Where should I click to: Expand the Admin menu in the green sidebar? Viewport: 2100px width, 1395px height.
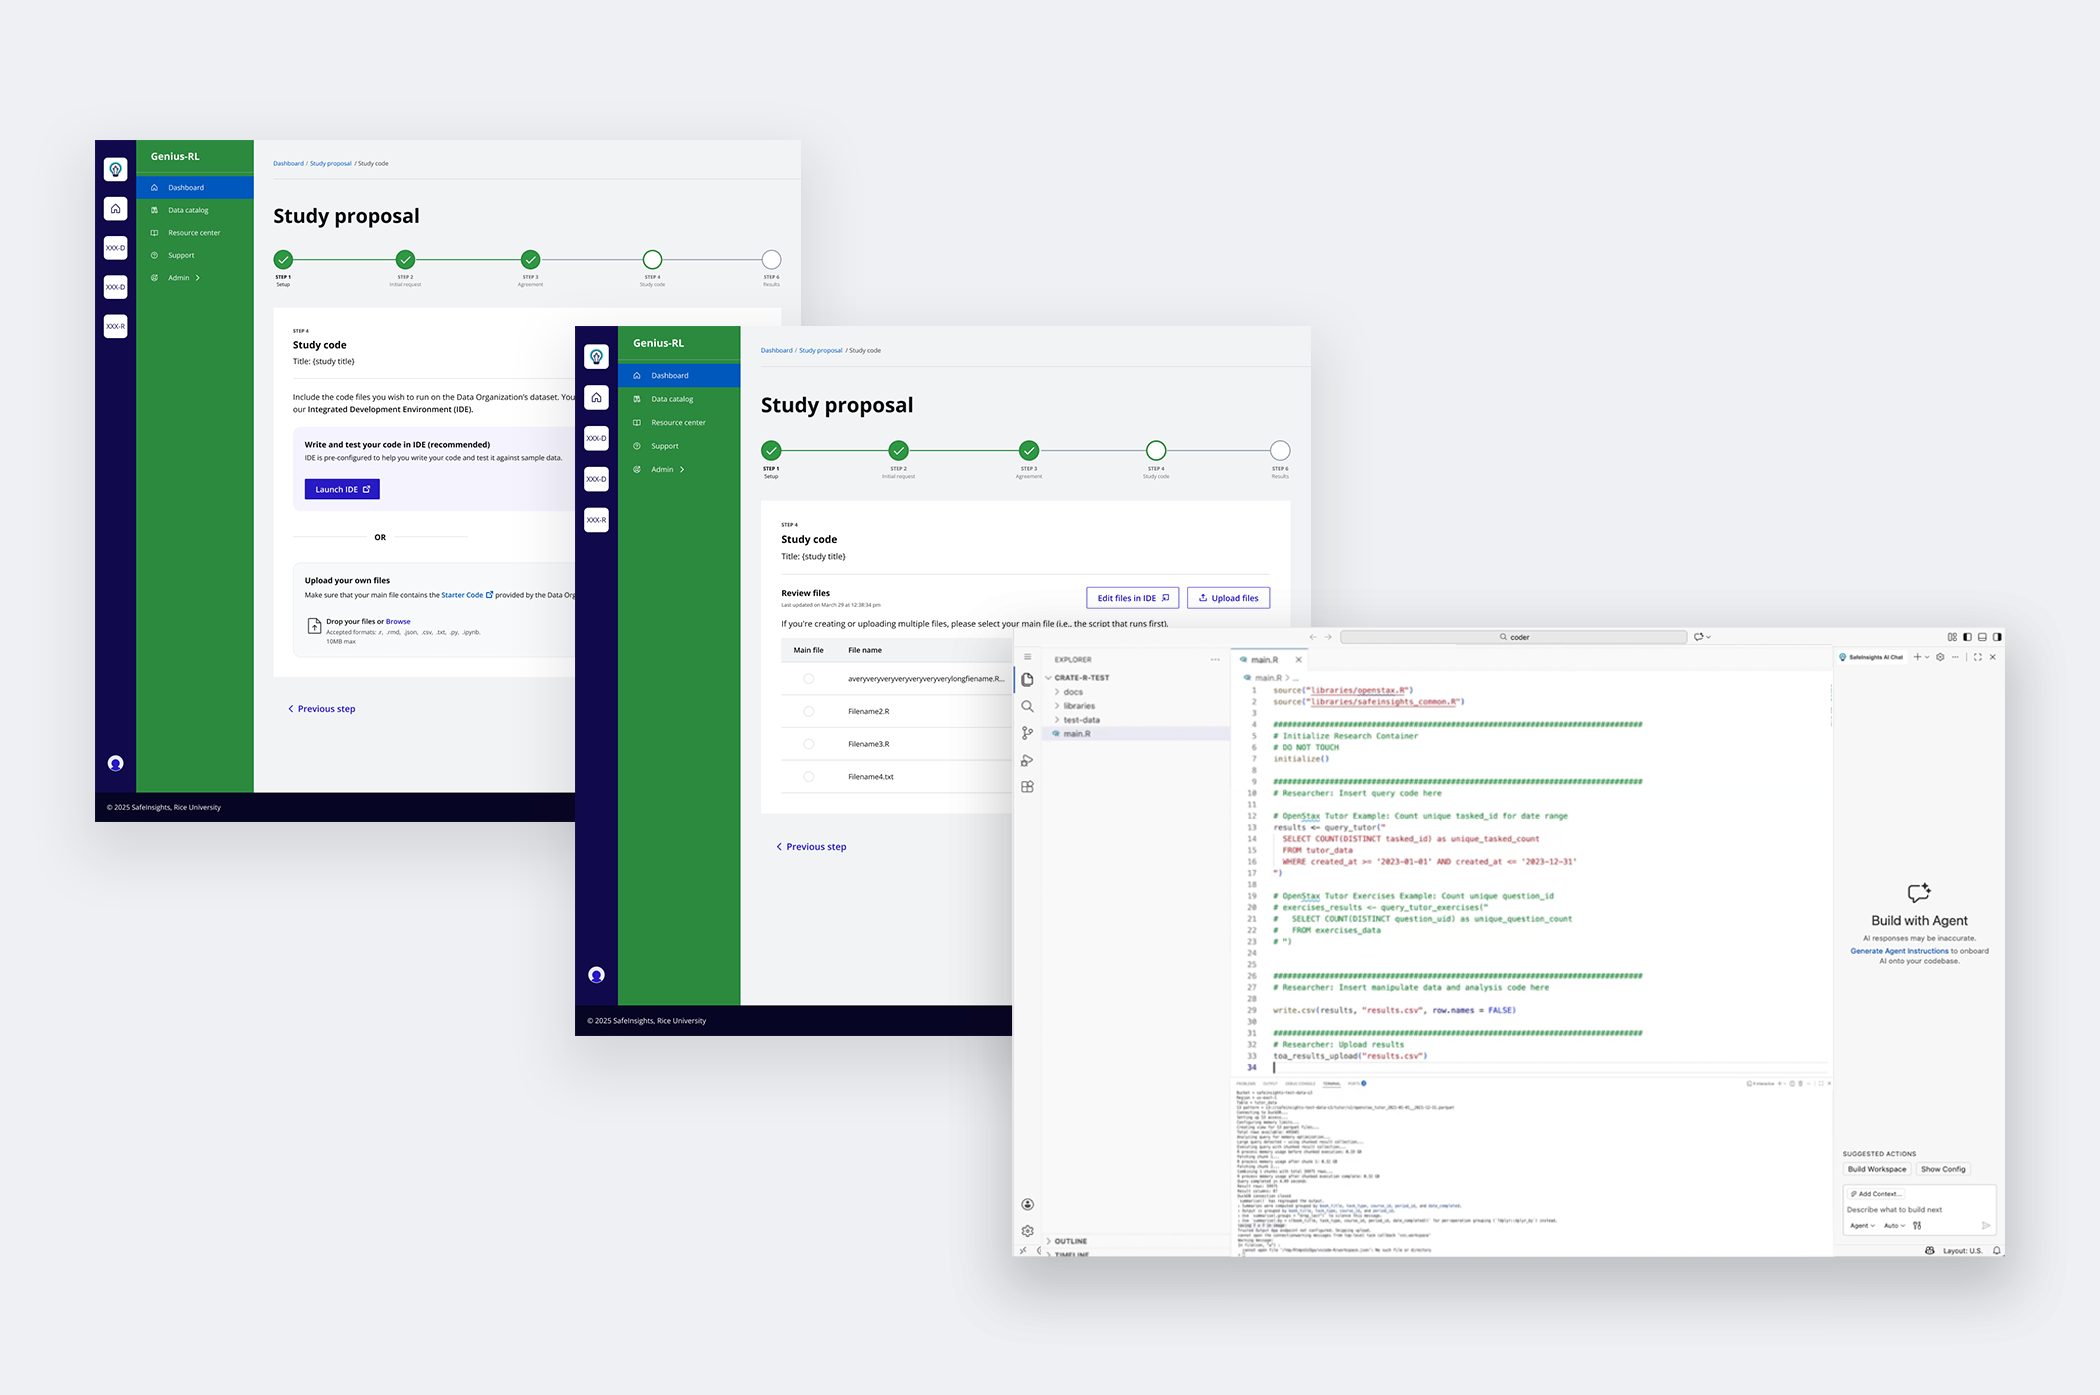coord(661,469)
